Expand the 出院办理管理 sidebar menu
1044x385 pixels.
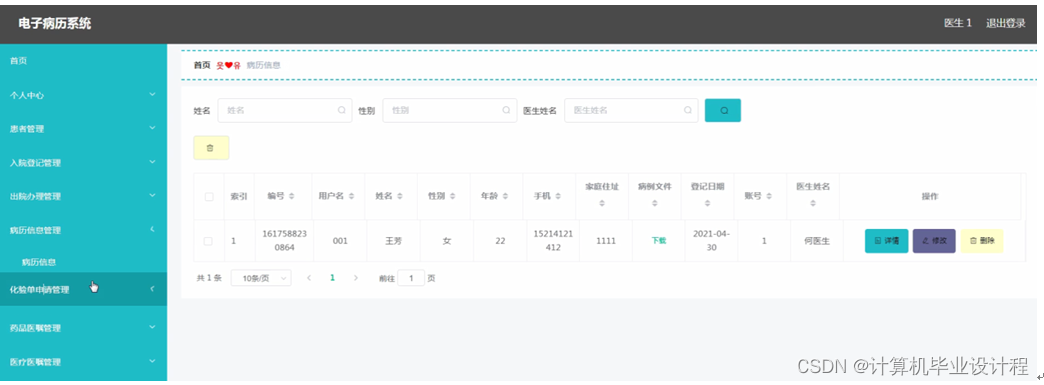pos(83,196)
